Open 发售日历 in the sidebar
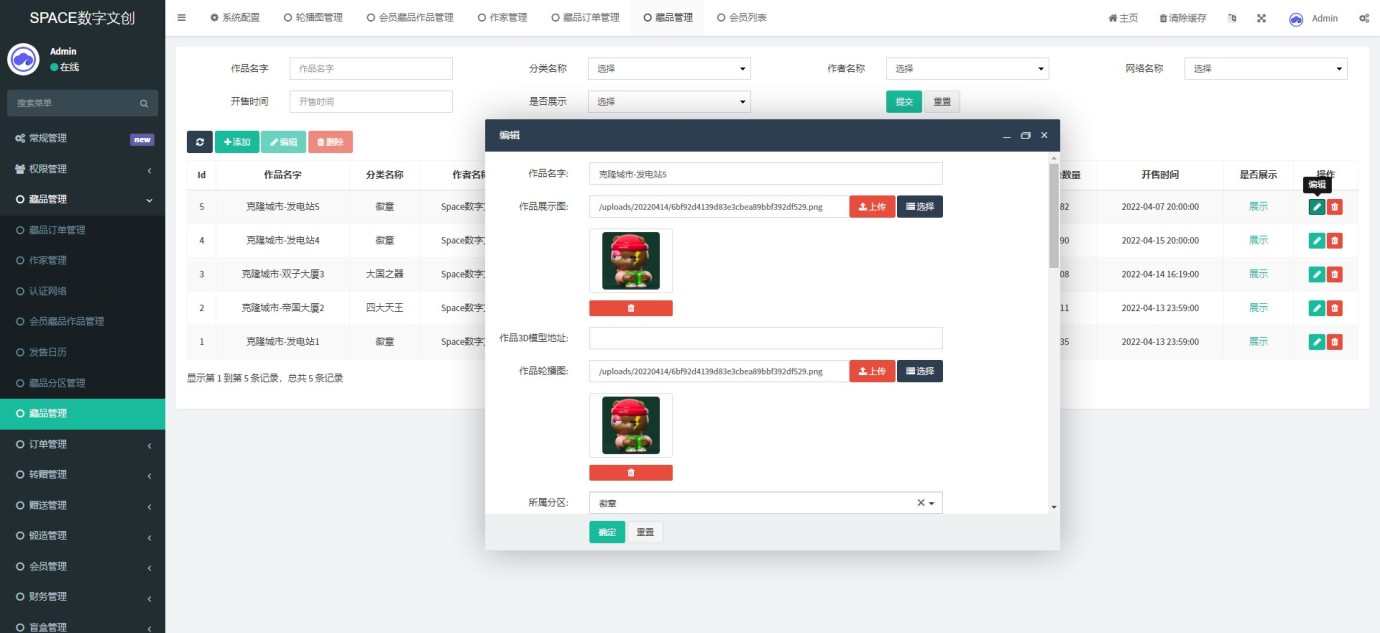1380x633 pixels. [x=48, y=352]
